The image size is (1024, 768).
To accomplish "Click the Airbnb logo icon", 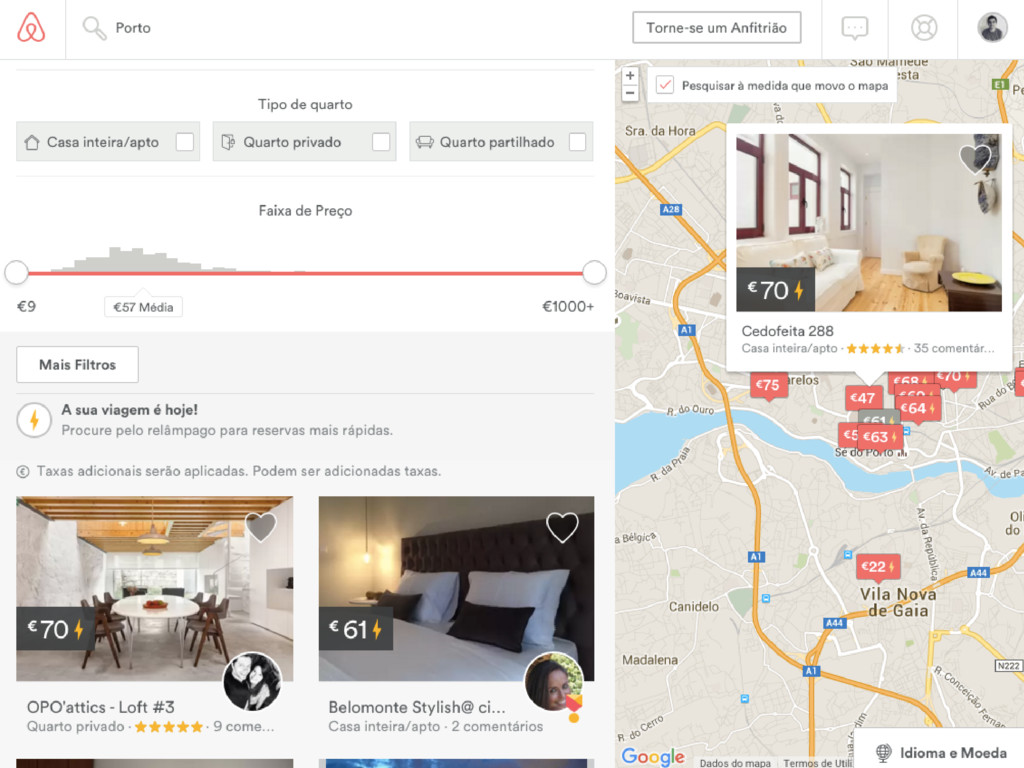I will click(x=31, y=28).
